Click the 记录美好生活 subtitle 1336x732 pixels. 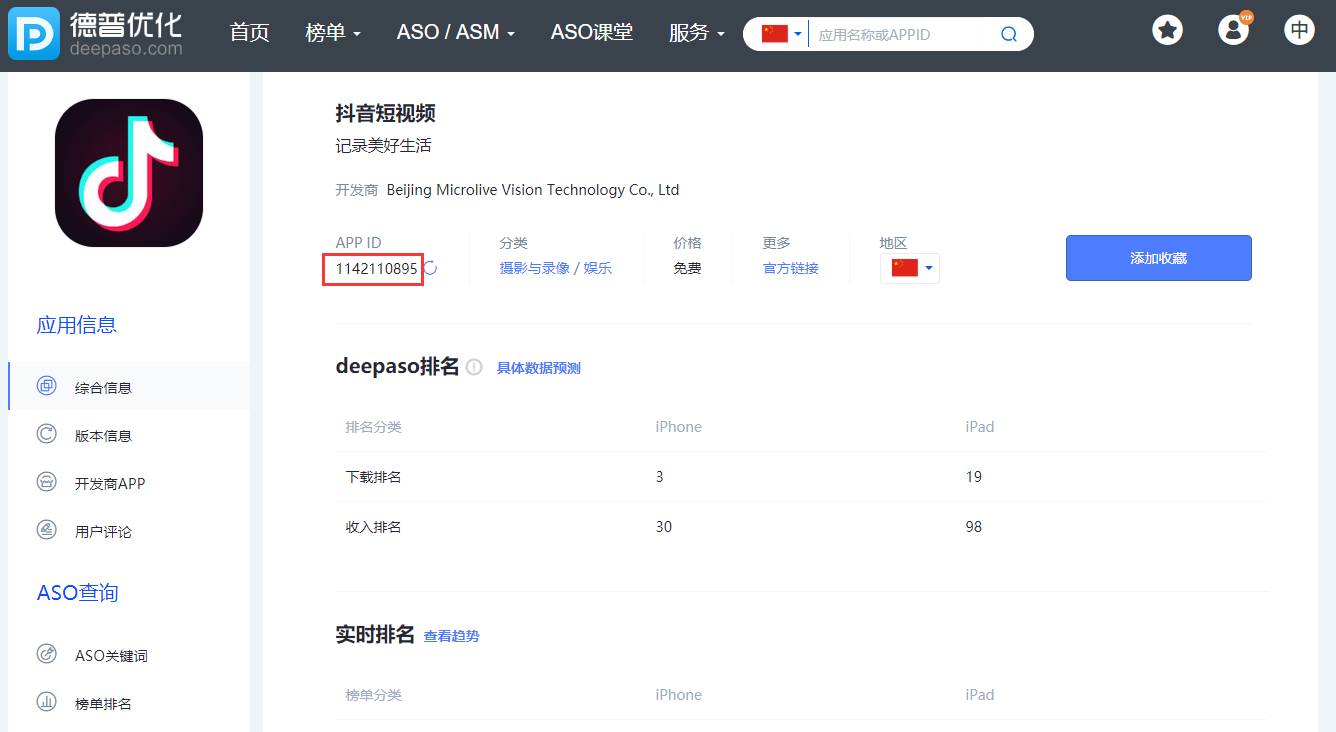383,146
